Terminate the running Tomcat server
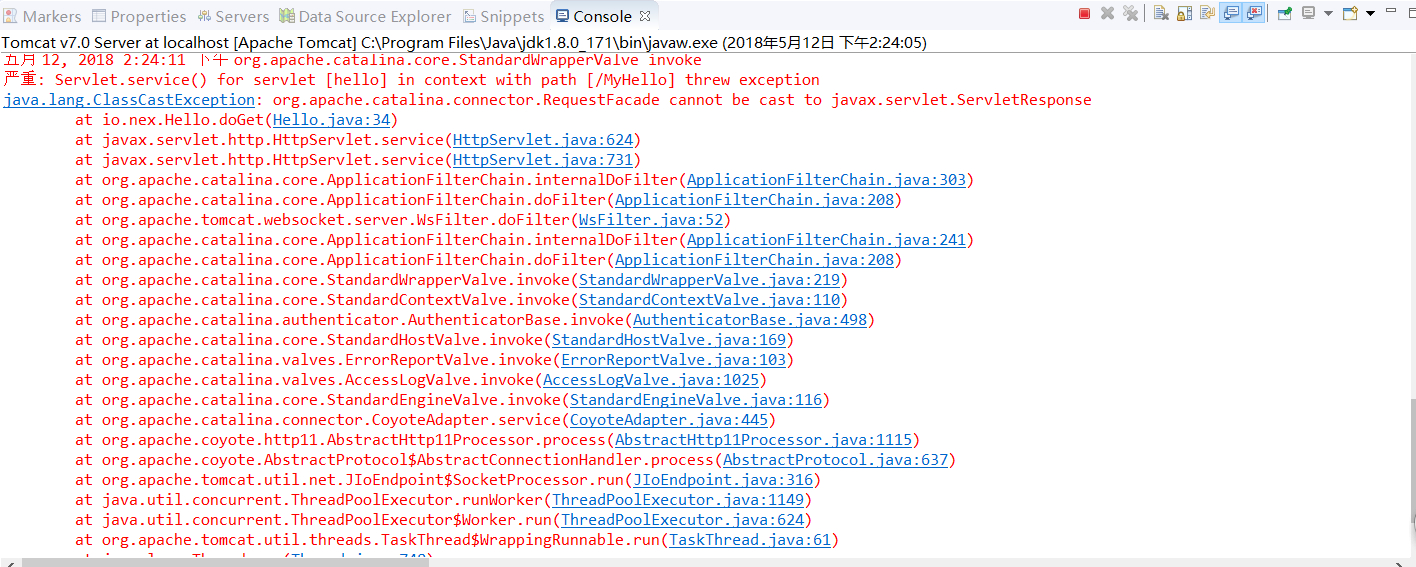The image size is (1416, 567). 1084,13
